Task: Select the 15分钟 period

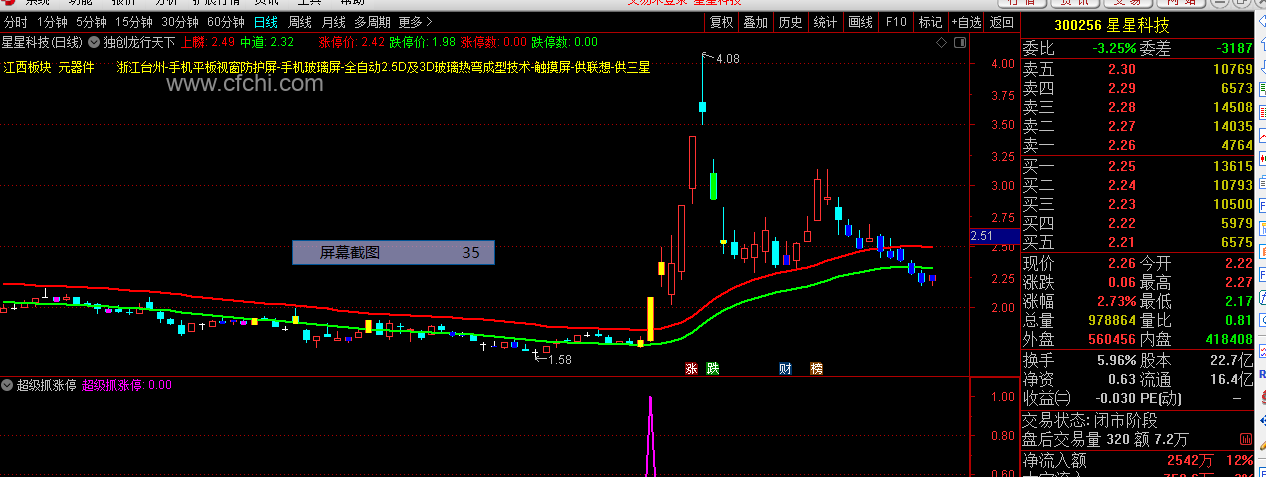Action: coord(133,22)
